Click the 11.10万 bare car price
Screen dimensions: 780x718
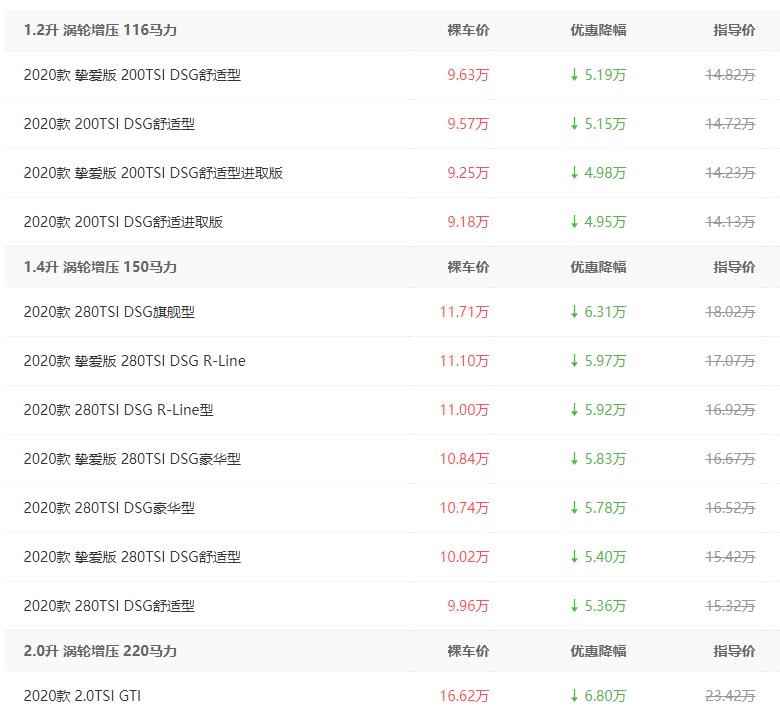[464, 360]
